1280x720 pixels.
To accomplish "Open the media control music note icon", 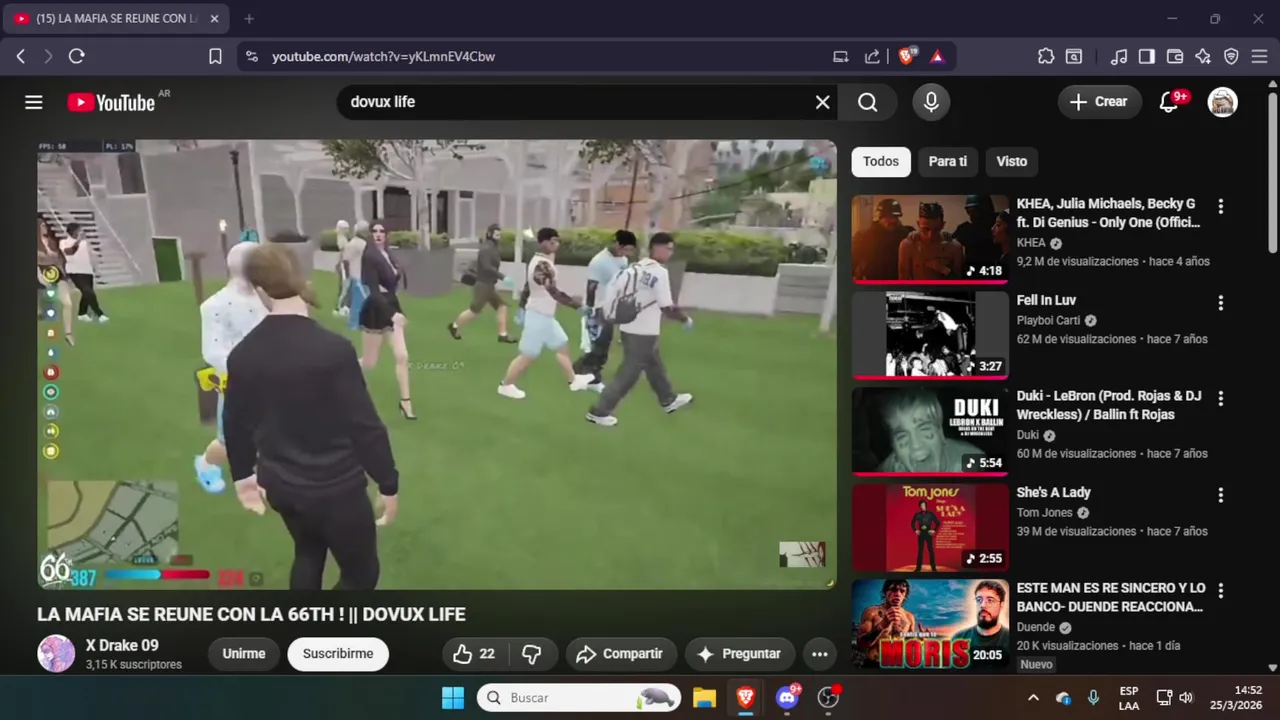I will pos(1120,56).
